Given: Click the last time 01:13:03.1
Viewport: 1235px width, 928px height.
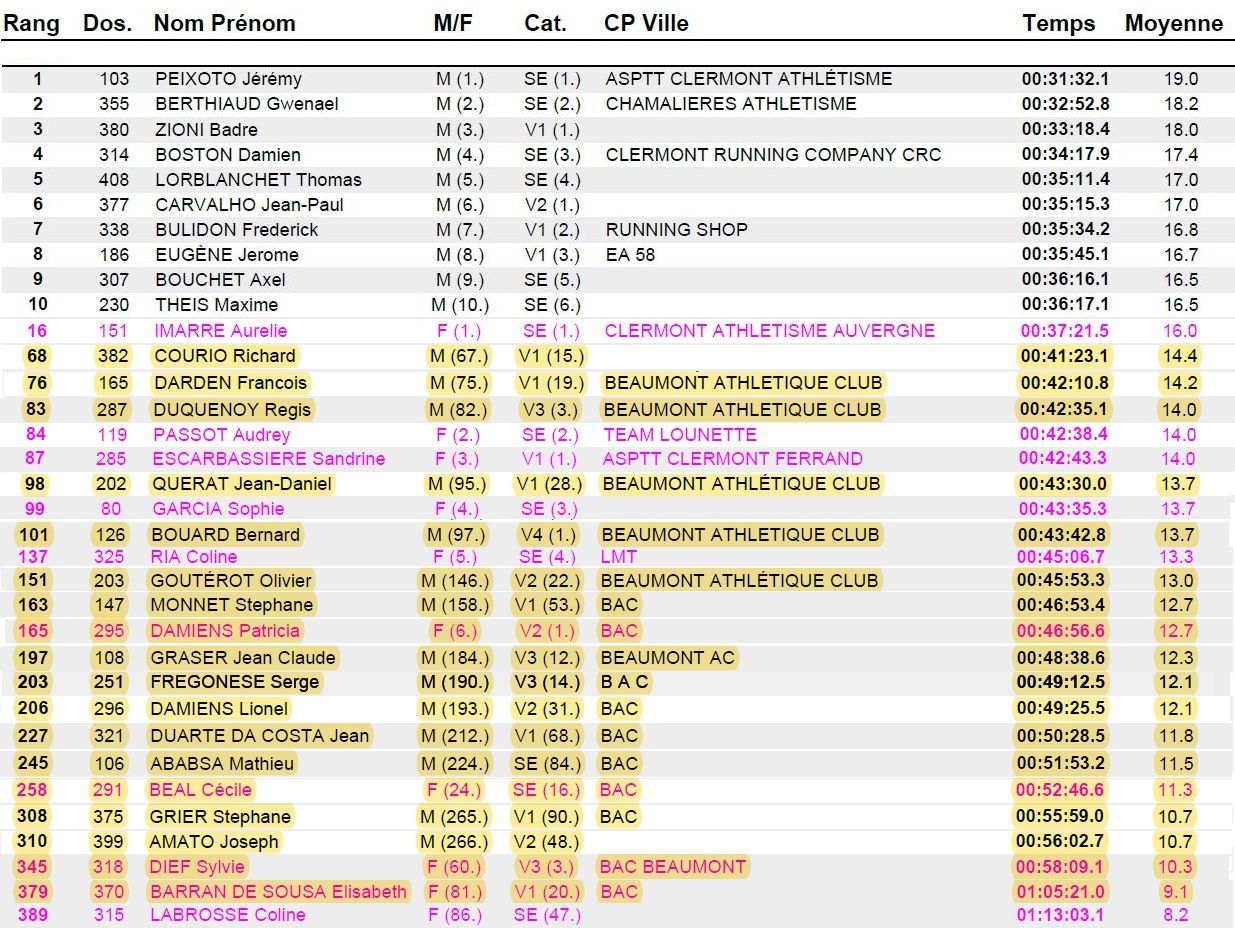Looking at the screenshot, I should click(1060, 915).
